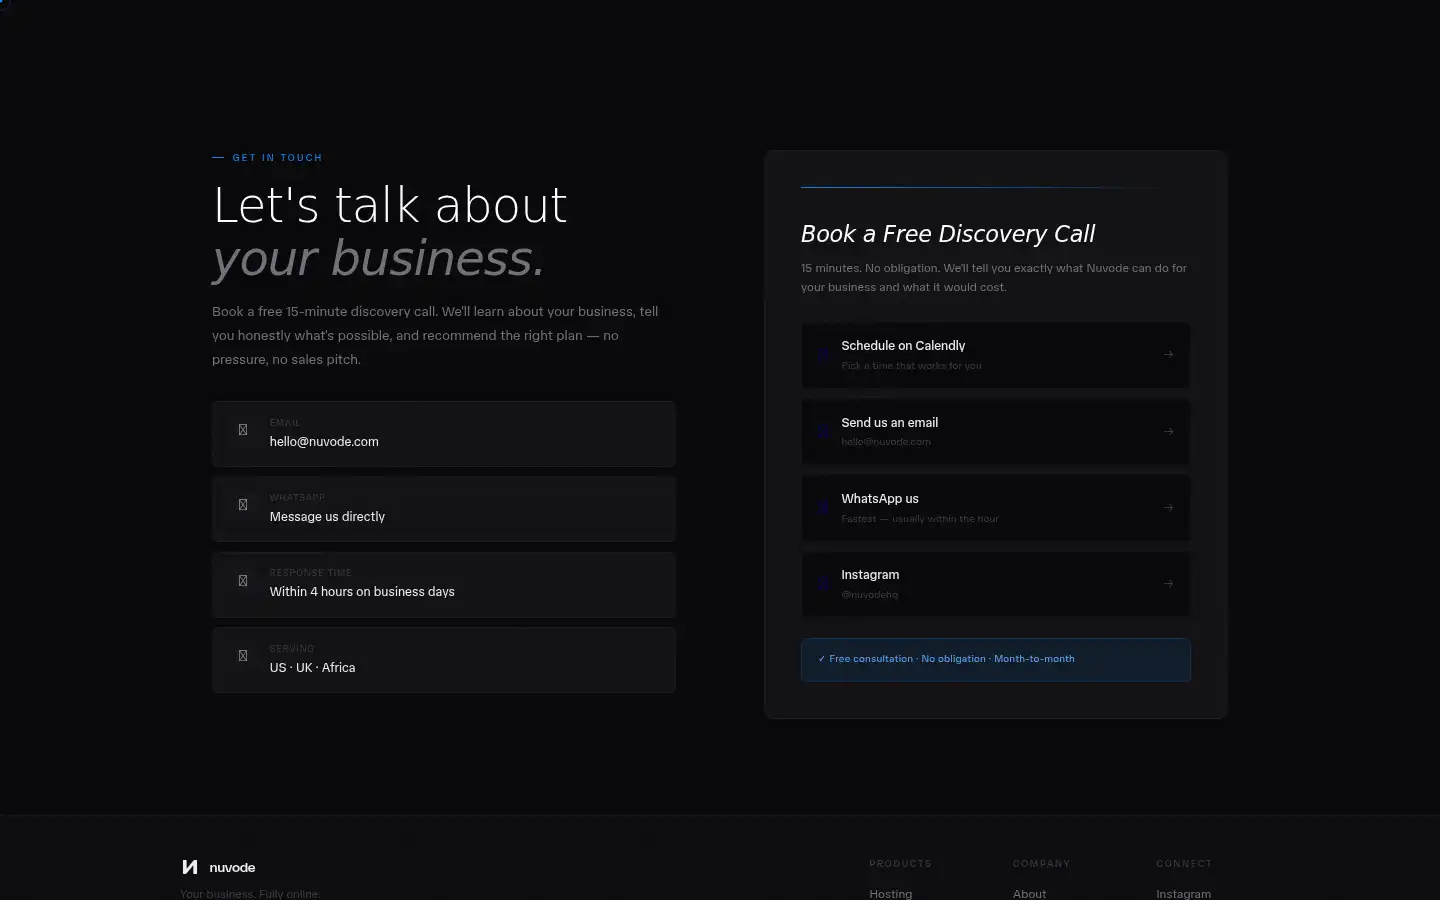Image resolution: width=1440 pixels, height=900 pixels.
Task: Select the WhatsApp us contact option
Action: click(x=995, y=508)
